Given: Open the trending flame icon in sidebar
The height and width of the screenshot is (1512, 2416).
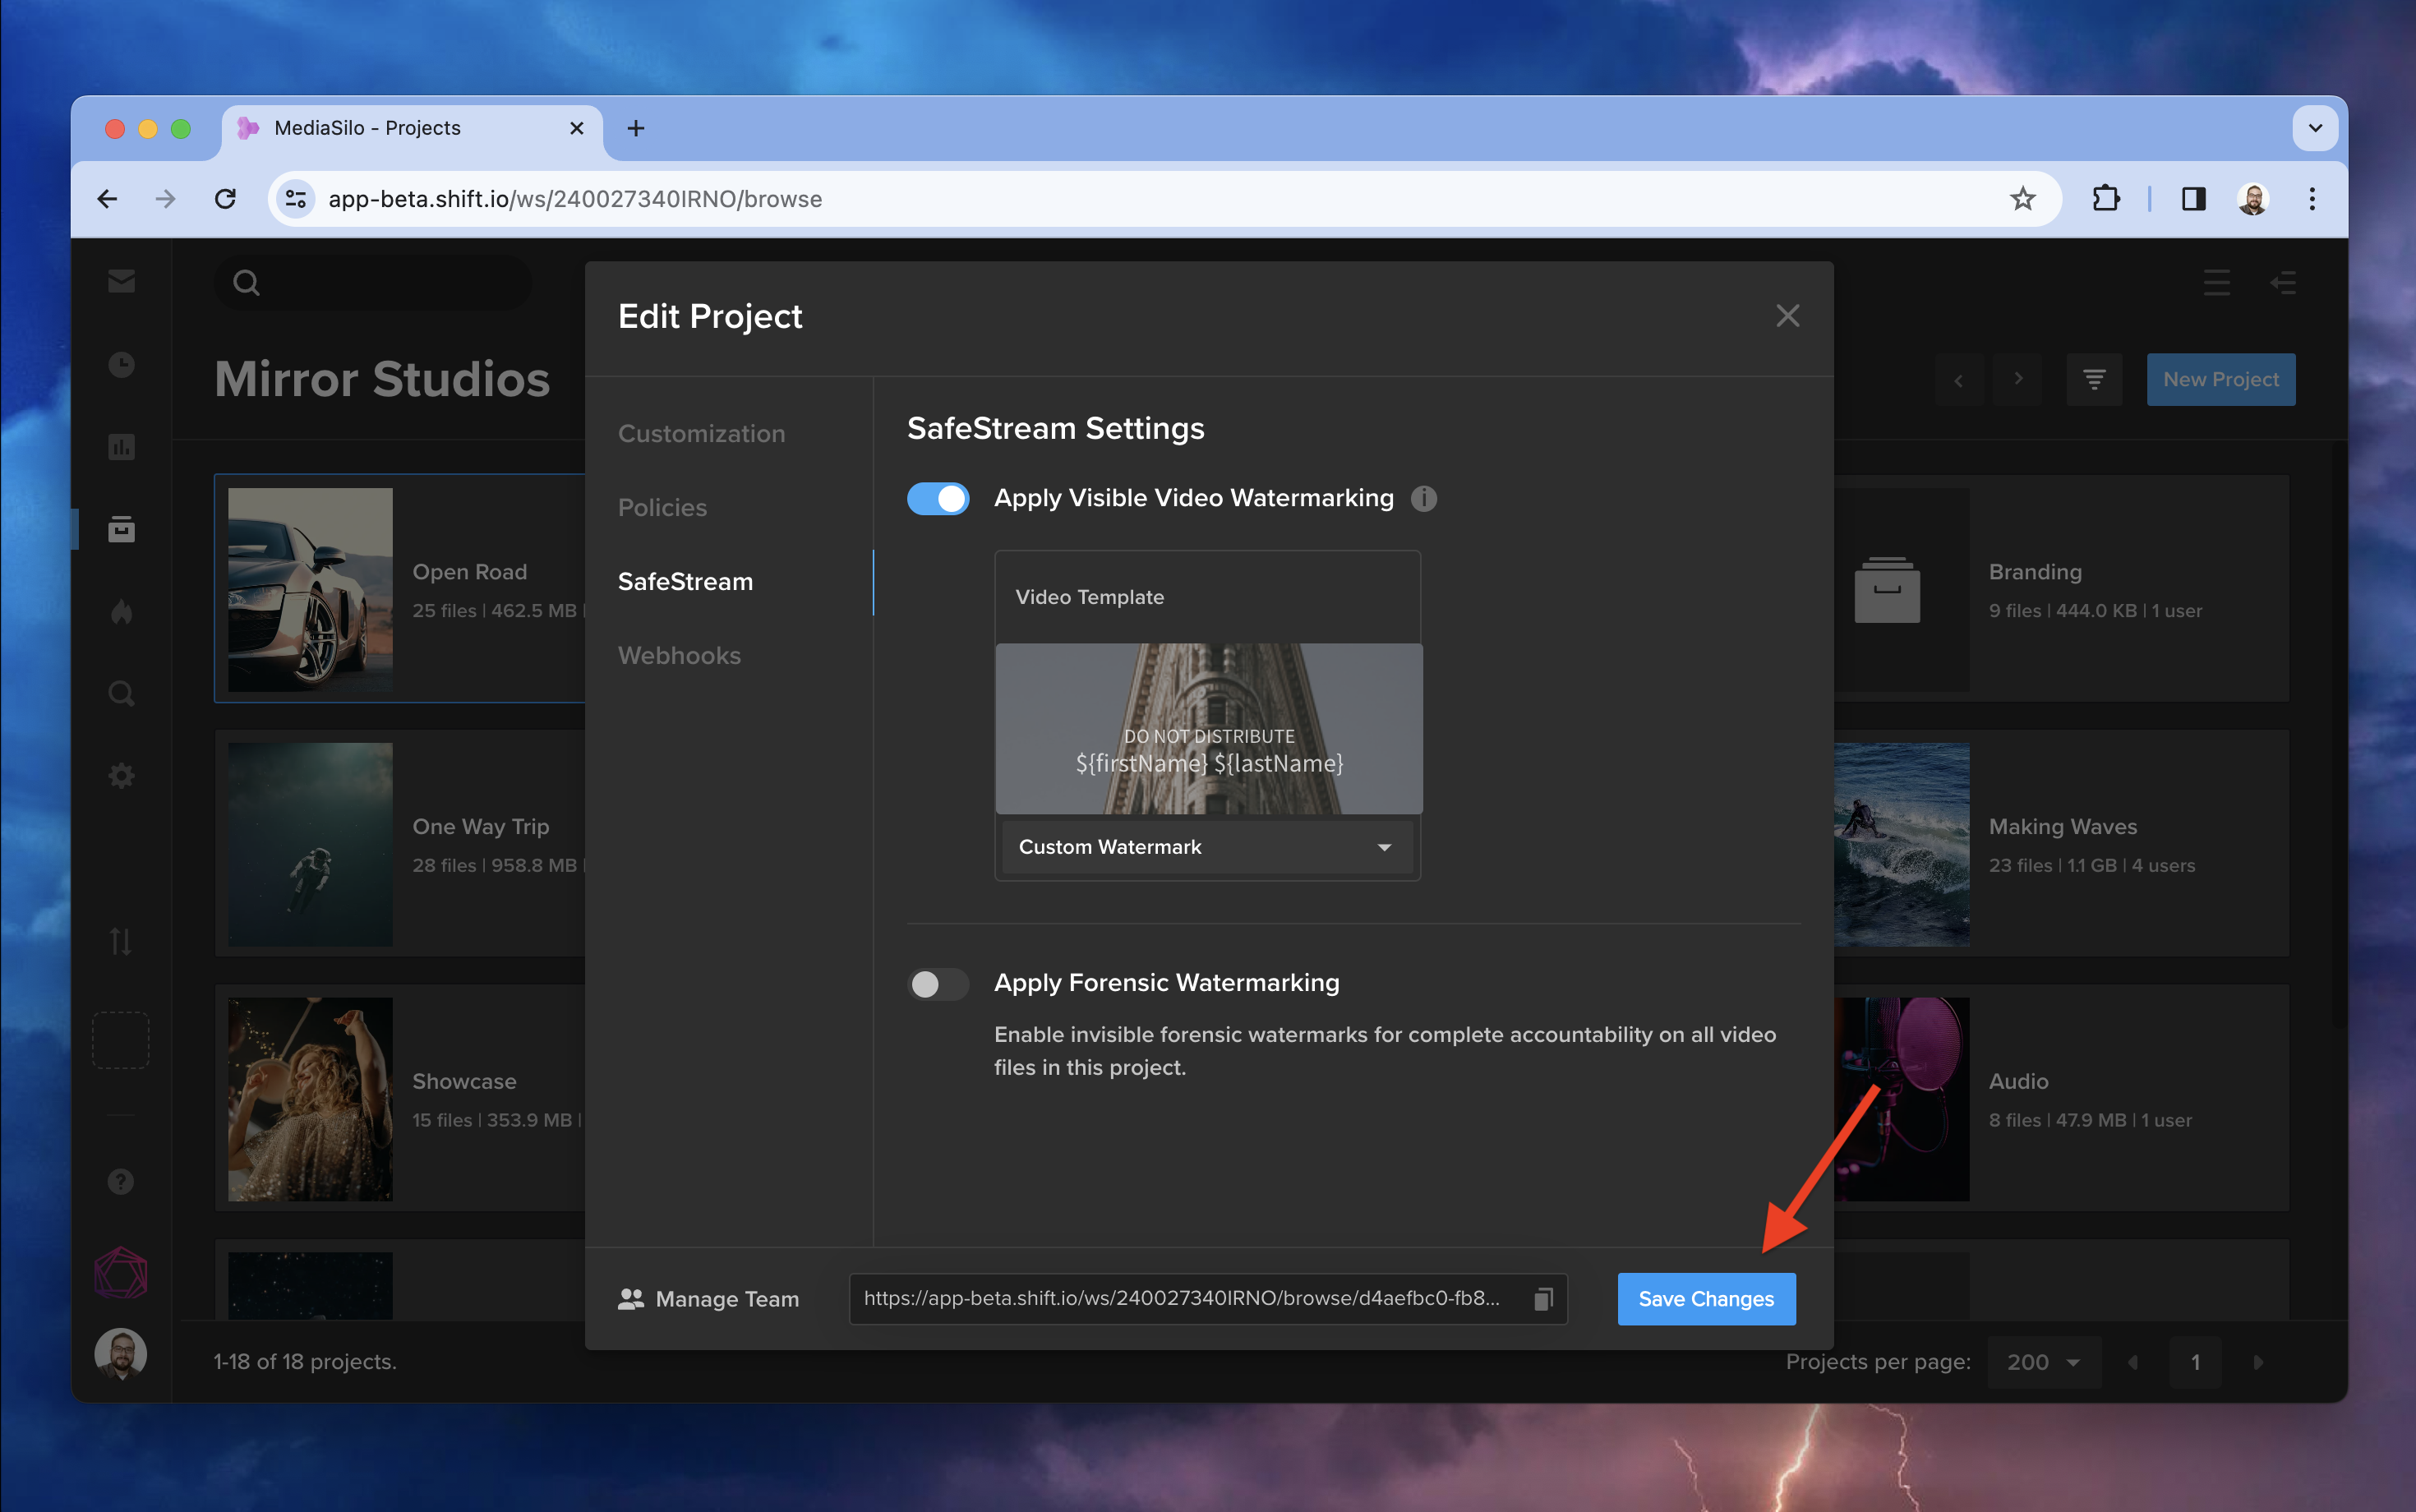Looking at the screenshot, I should coord(121,611).
